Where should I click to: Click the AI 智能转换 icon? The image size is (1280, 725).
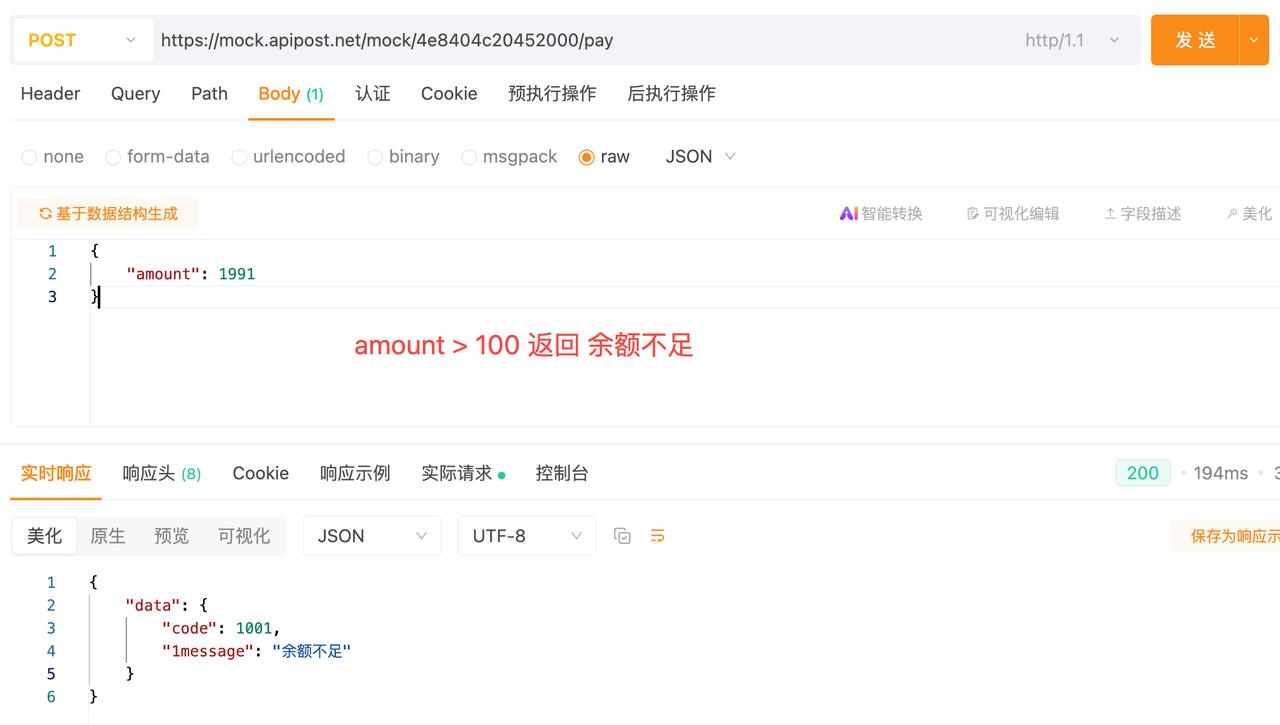(849, 213)
